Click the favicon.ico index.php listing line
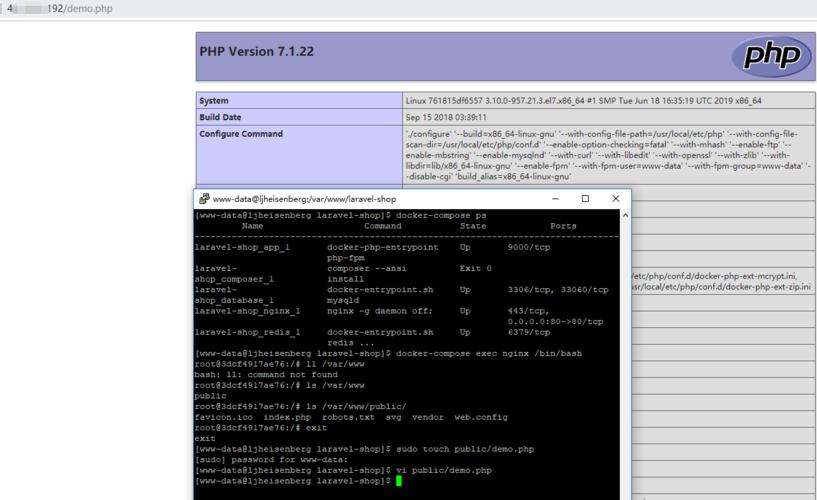 click(x=351, y=417)
